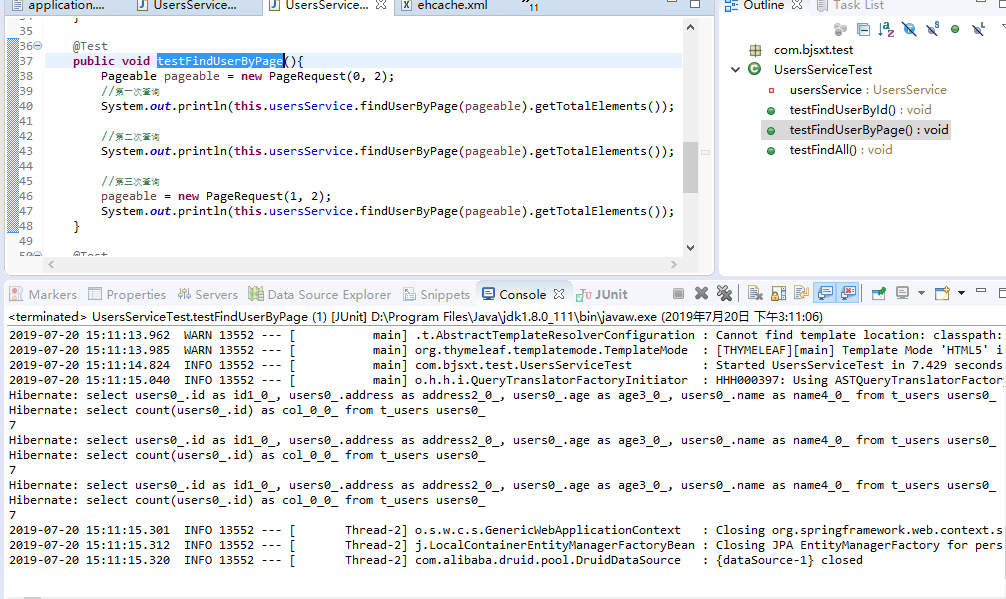Screen dimensions: 1006x599
Task: Click the highlighted testFindUserByPage method name
Action: tap(220, 61)
